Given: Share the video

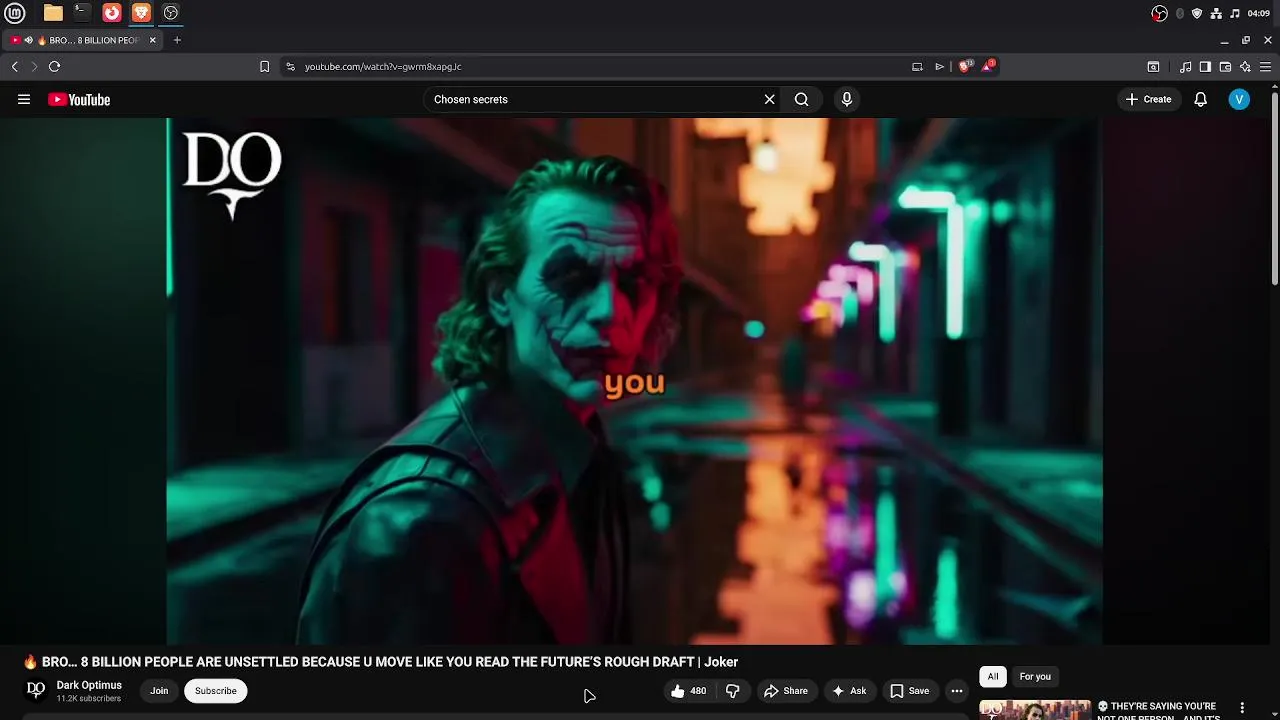Looking at the screenshot, I should (786, 691).
